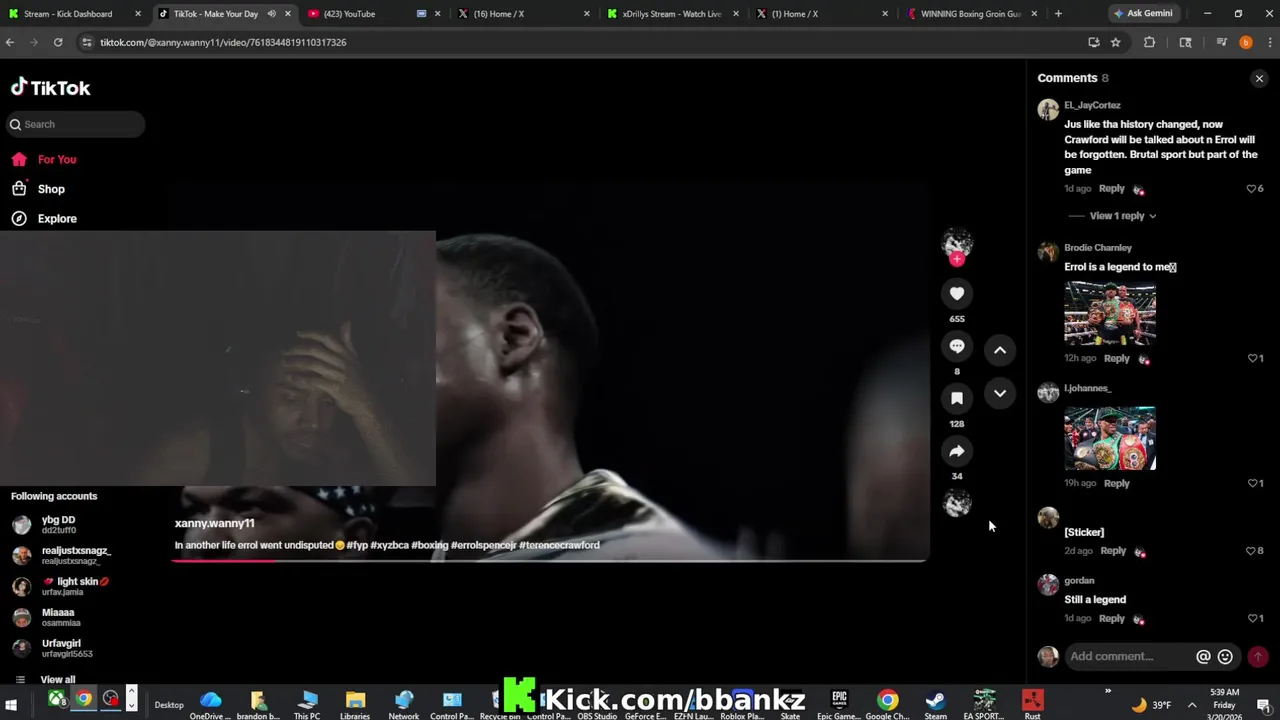Open l.johannes_ comment image
1280x720 pixels.
[x=1110, y=438]
